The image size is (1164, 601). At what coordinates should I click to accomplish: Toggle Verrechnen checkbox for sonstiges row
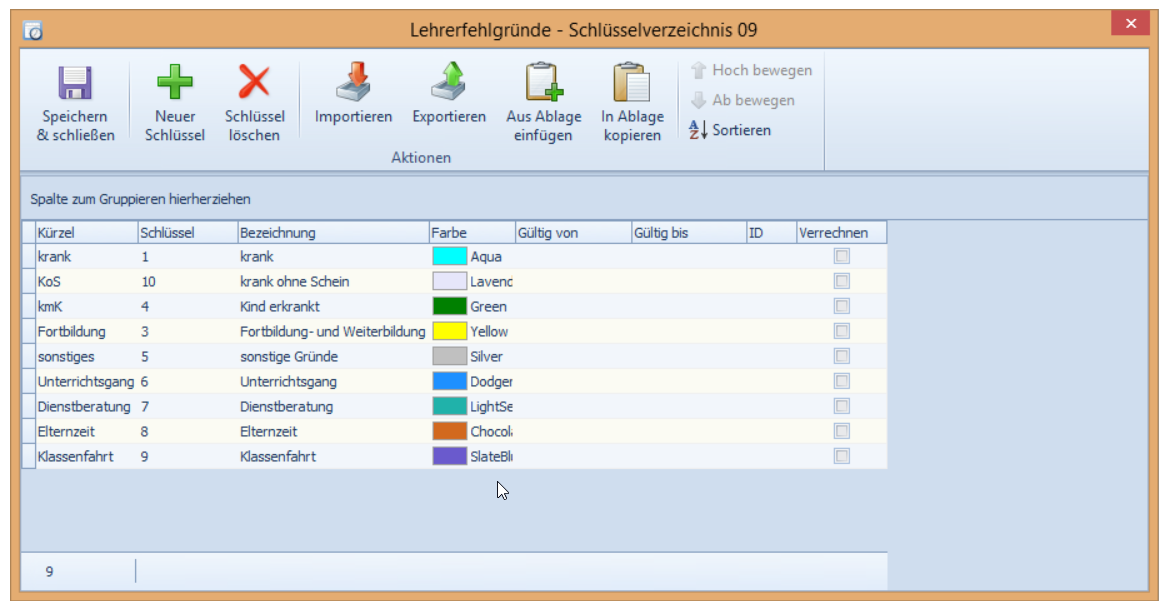point(842,356)
